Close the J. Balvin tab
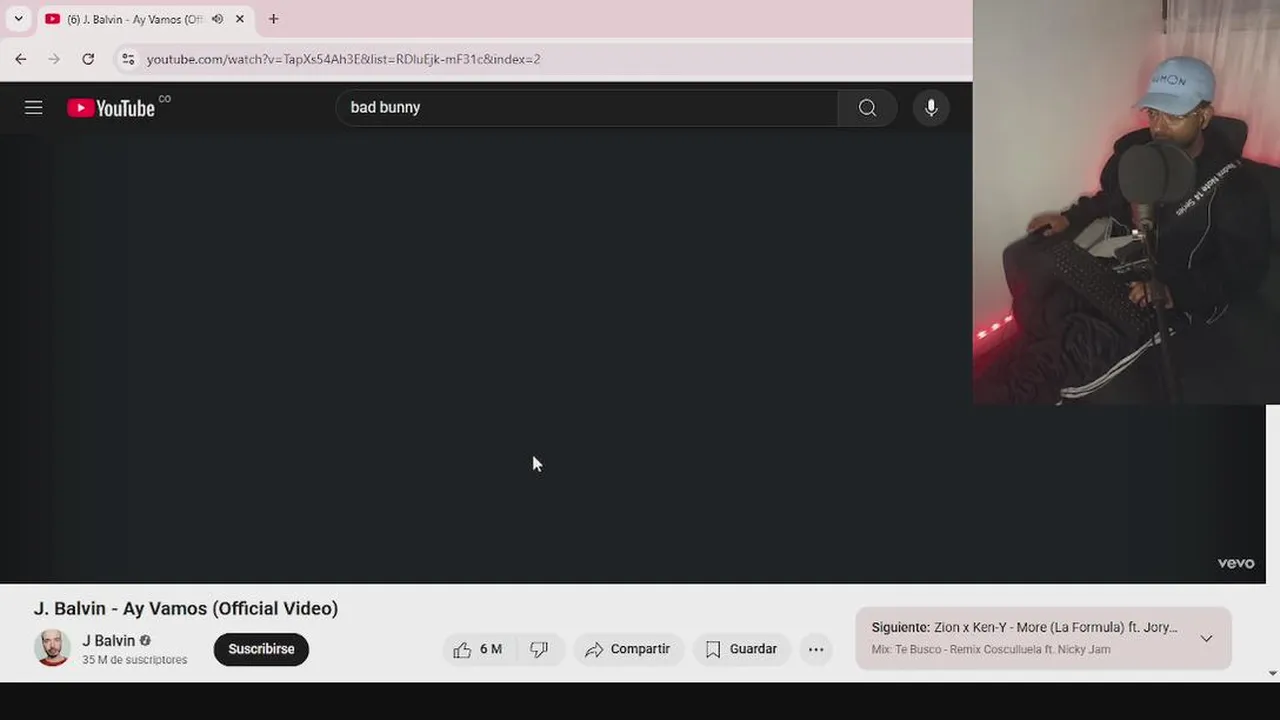The height and width of the screenshot is (720, 1280). tap(240, 19)
